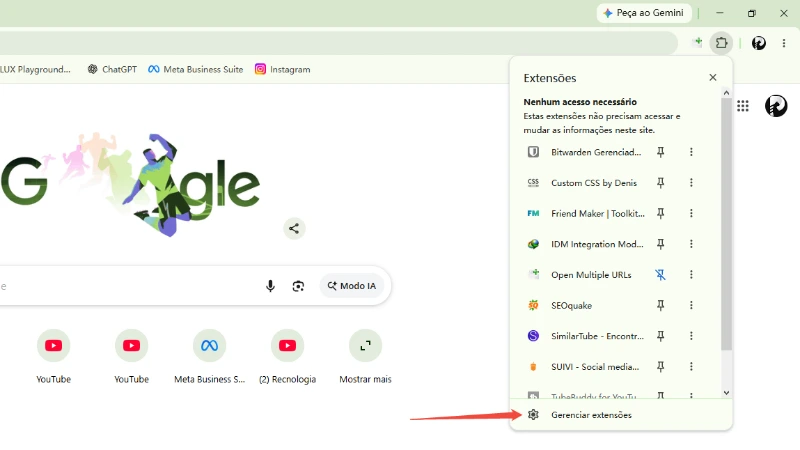The image size is (800, 450).
Task: Search by image with Google Lens icon
Action: [x=298, y=286]
